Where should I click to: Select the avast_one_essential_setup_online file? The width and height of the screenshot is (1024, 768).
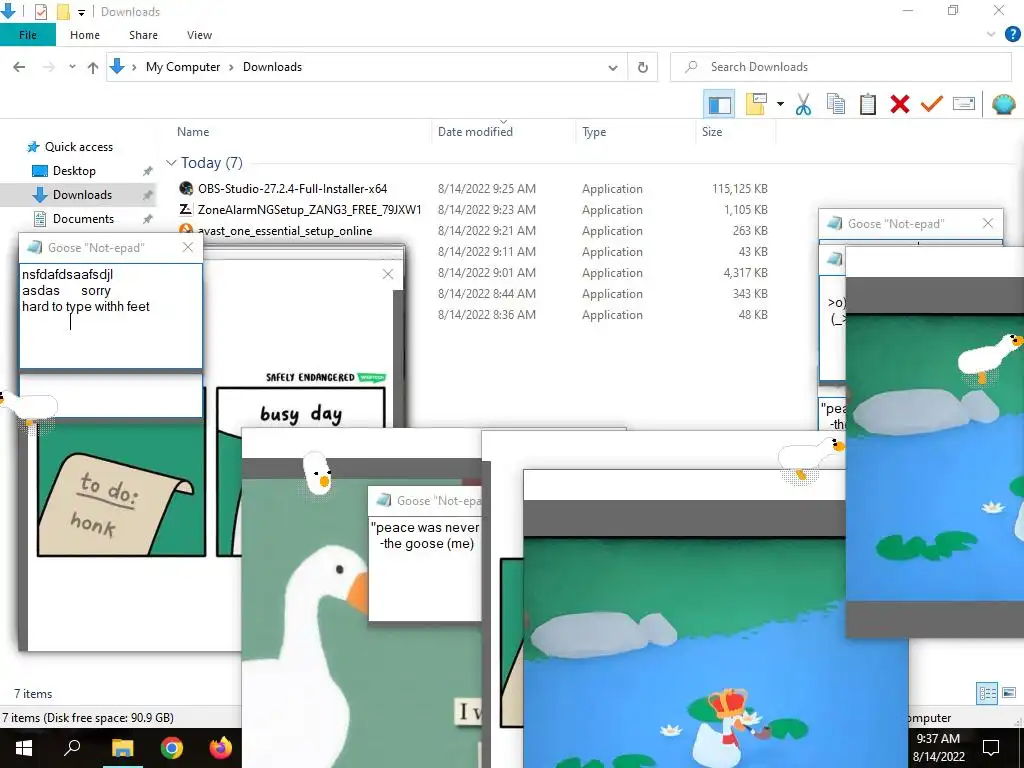[285, 231]
